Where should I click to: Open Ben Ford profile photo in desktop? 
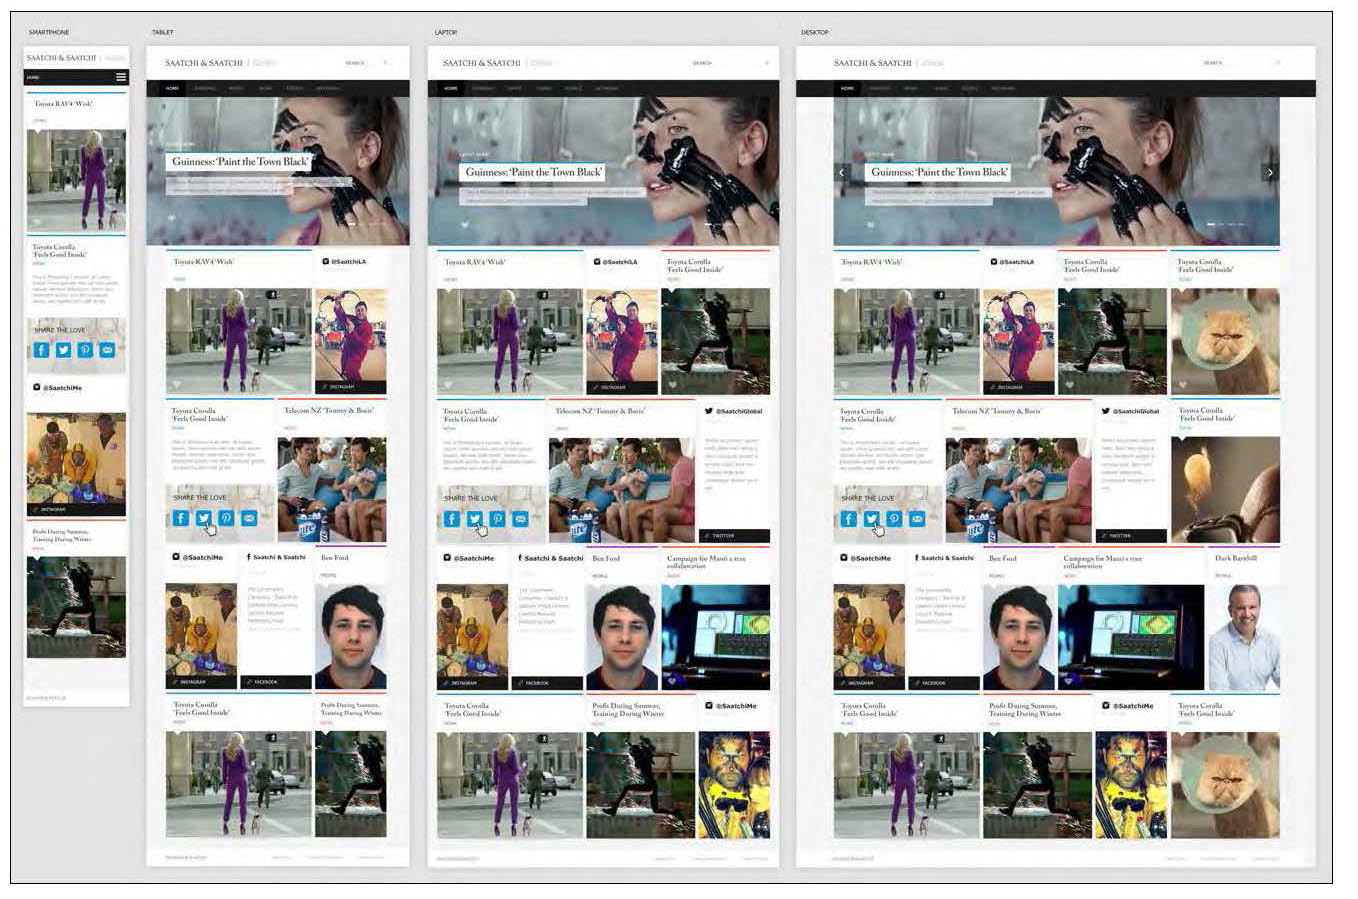[1019, 637]
